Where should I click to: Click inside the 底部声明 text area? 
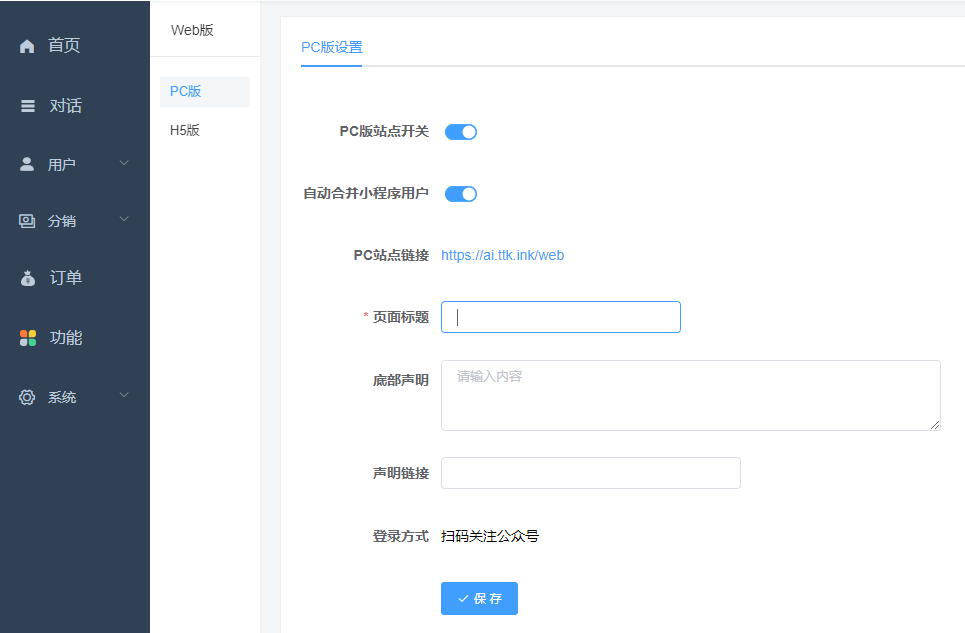pos(690,395)
